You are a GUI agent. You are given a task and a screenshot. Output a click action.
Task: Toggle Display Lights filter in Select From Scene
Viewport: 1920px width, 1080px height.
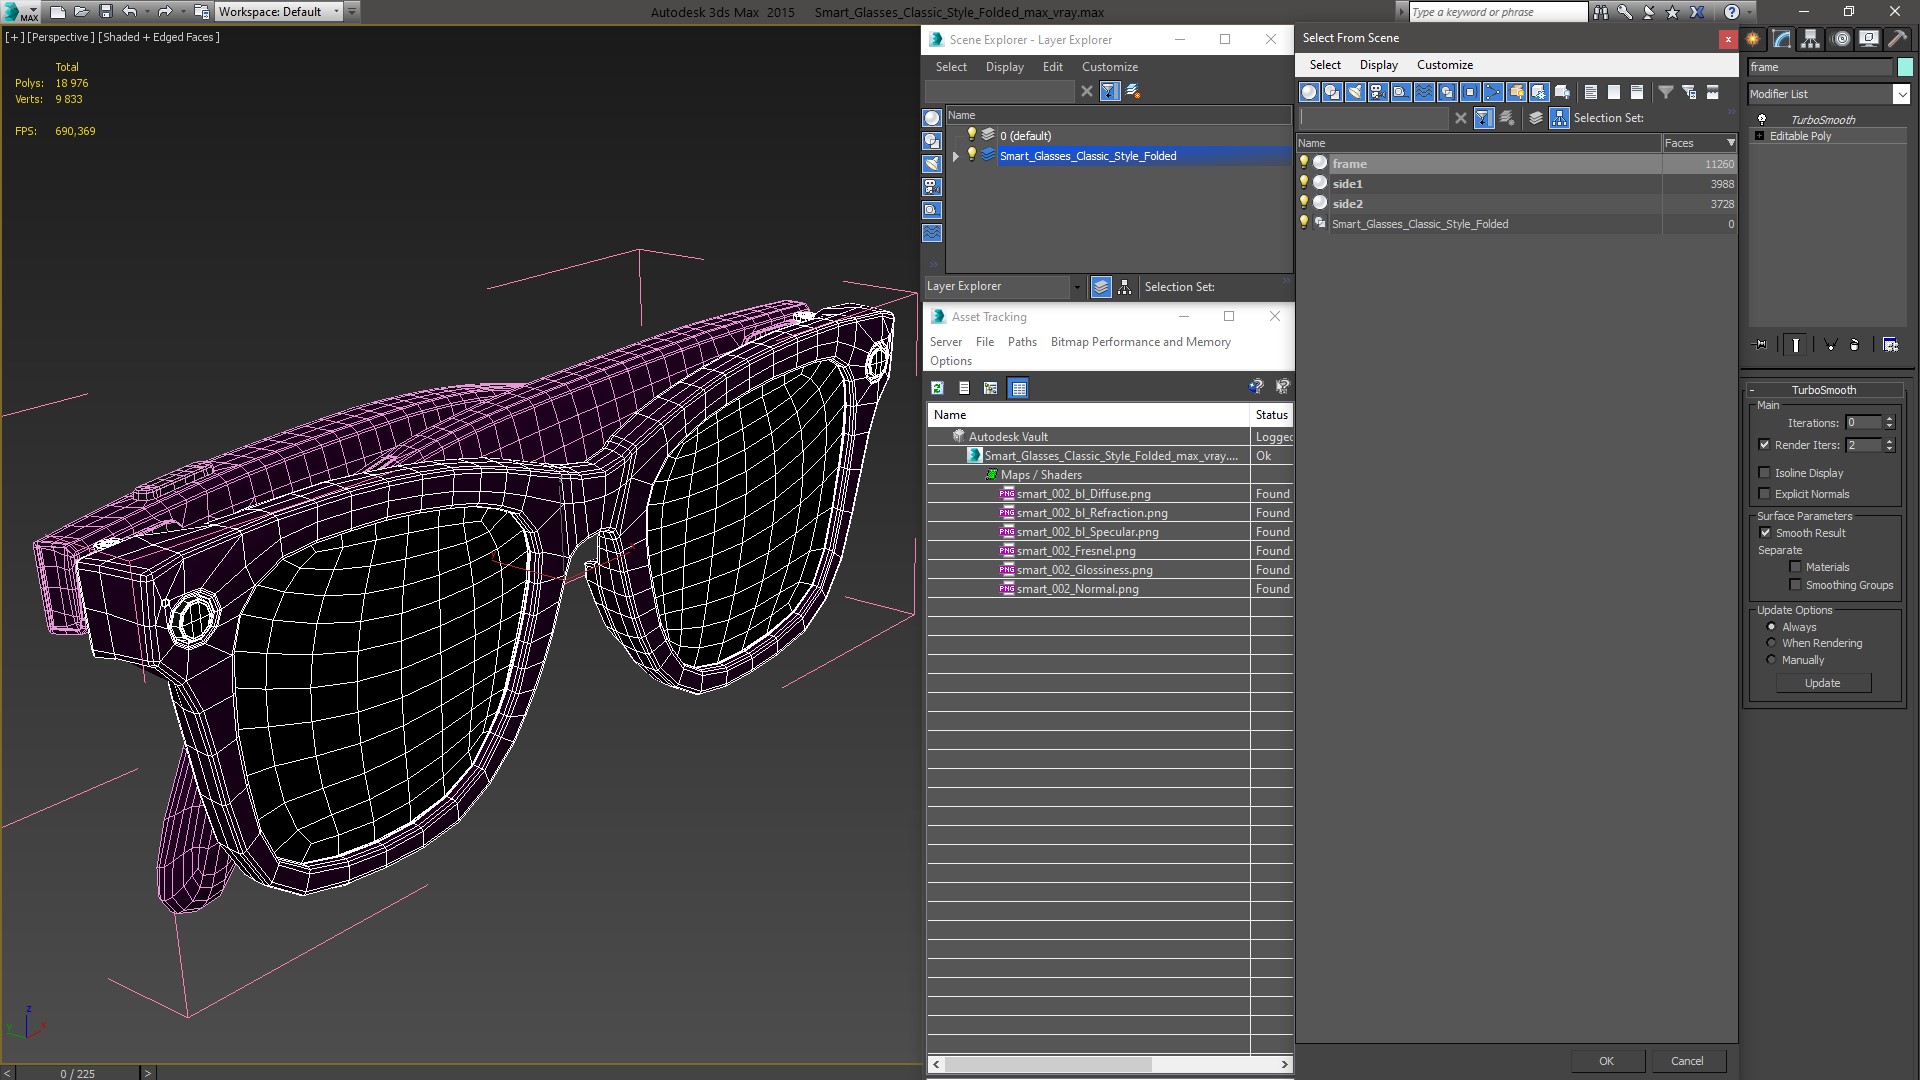click(1355, 92)
